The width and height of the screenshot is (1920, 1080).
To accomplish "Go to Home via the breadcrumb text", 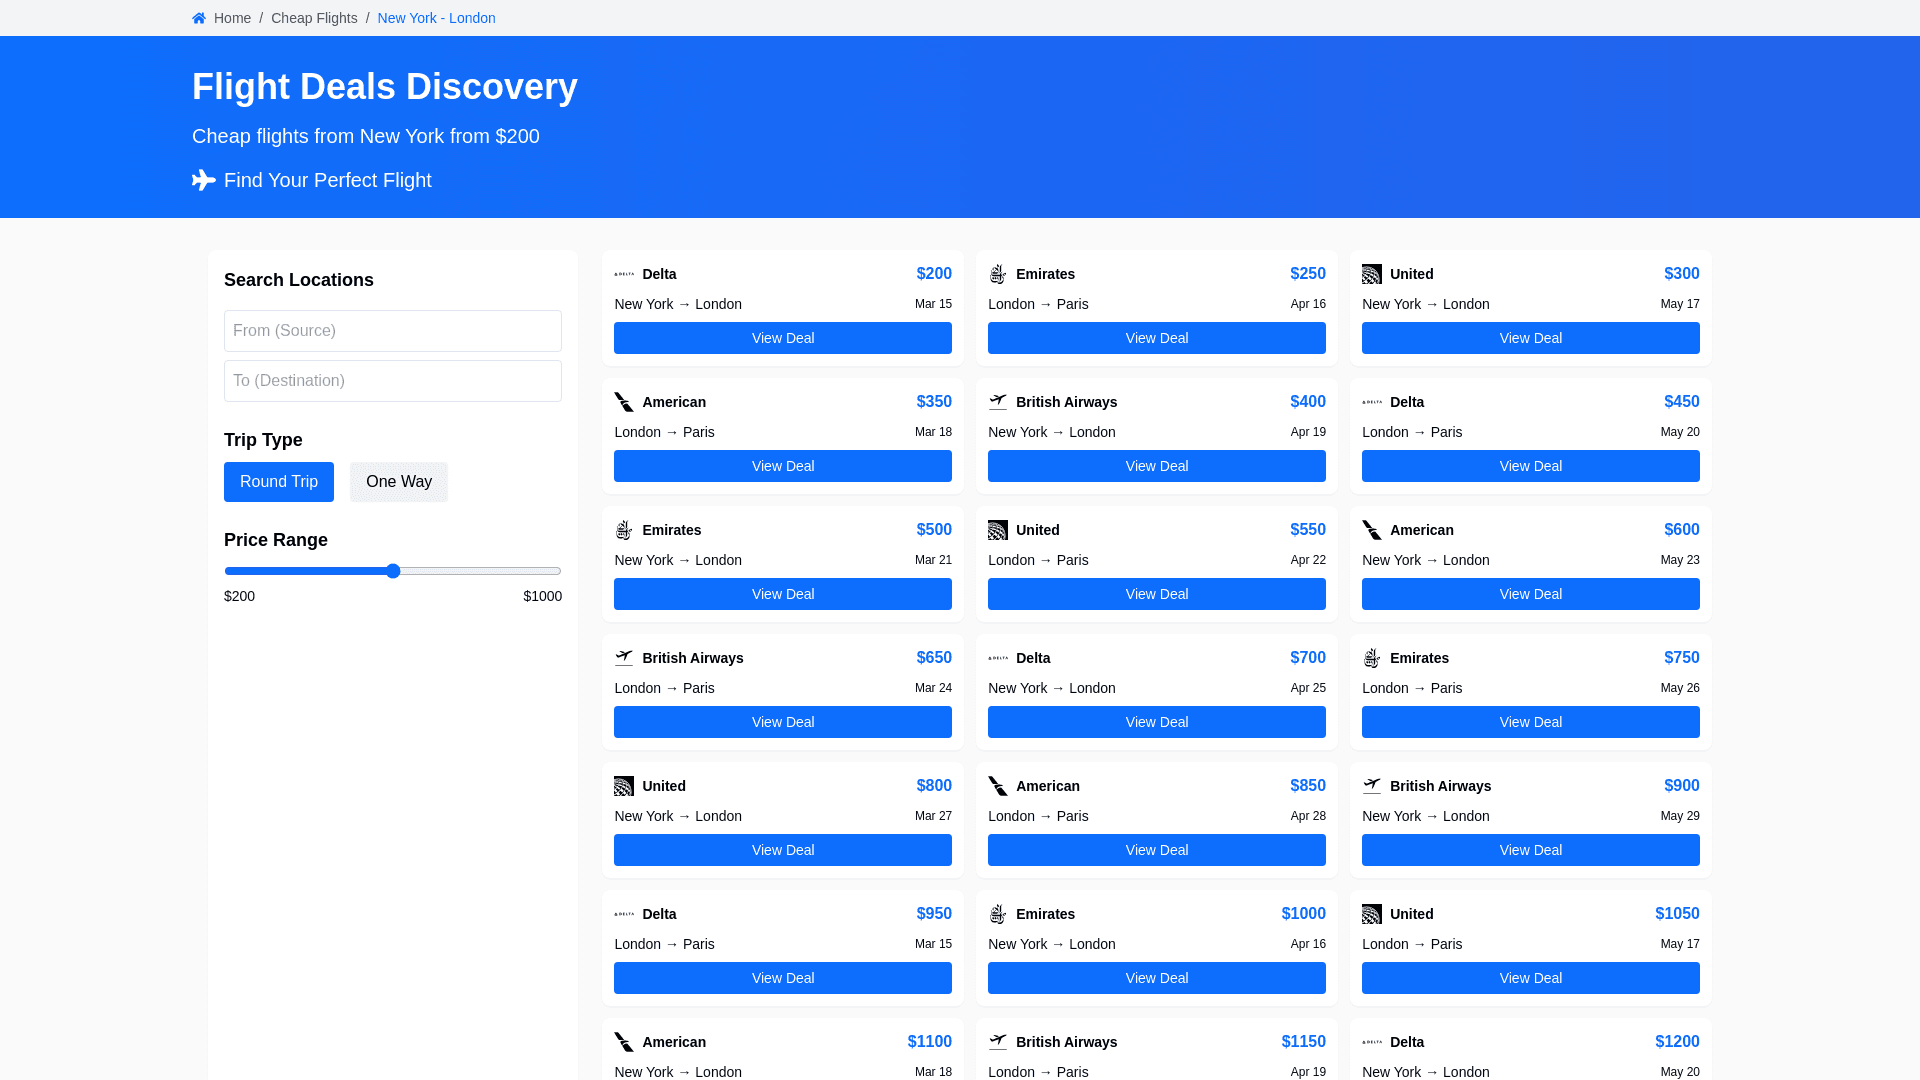I will coord(232,18).
